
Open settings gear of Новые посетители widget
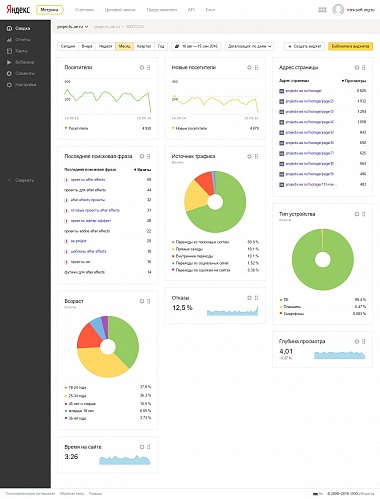[x=249, y=67]
